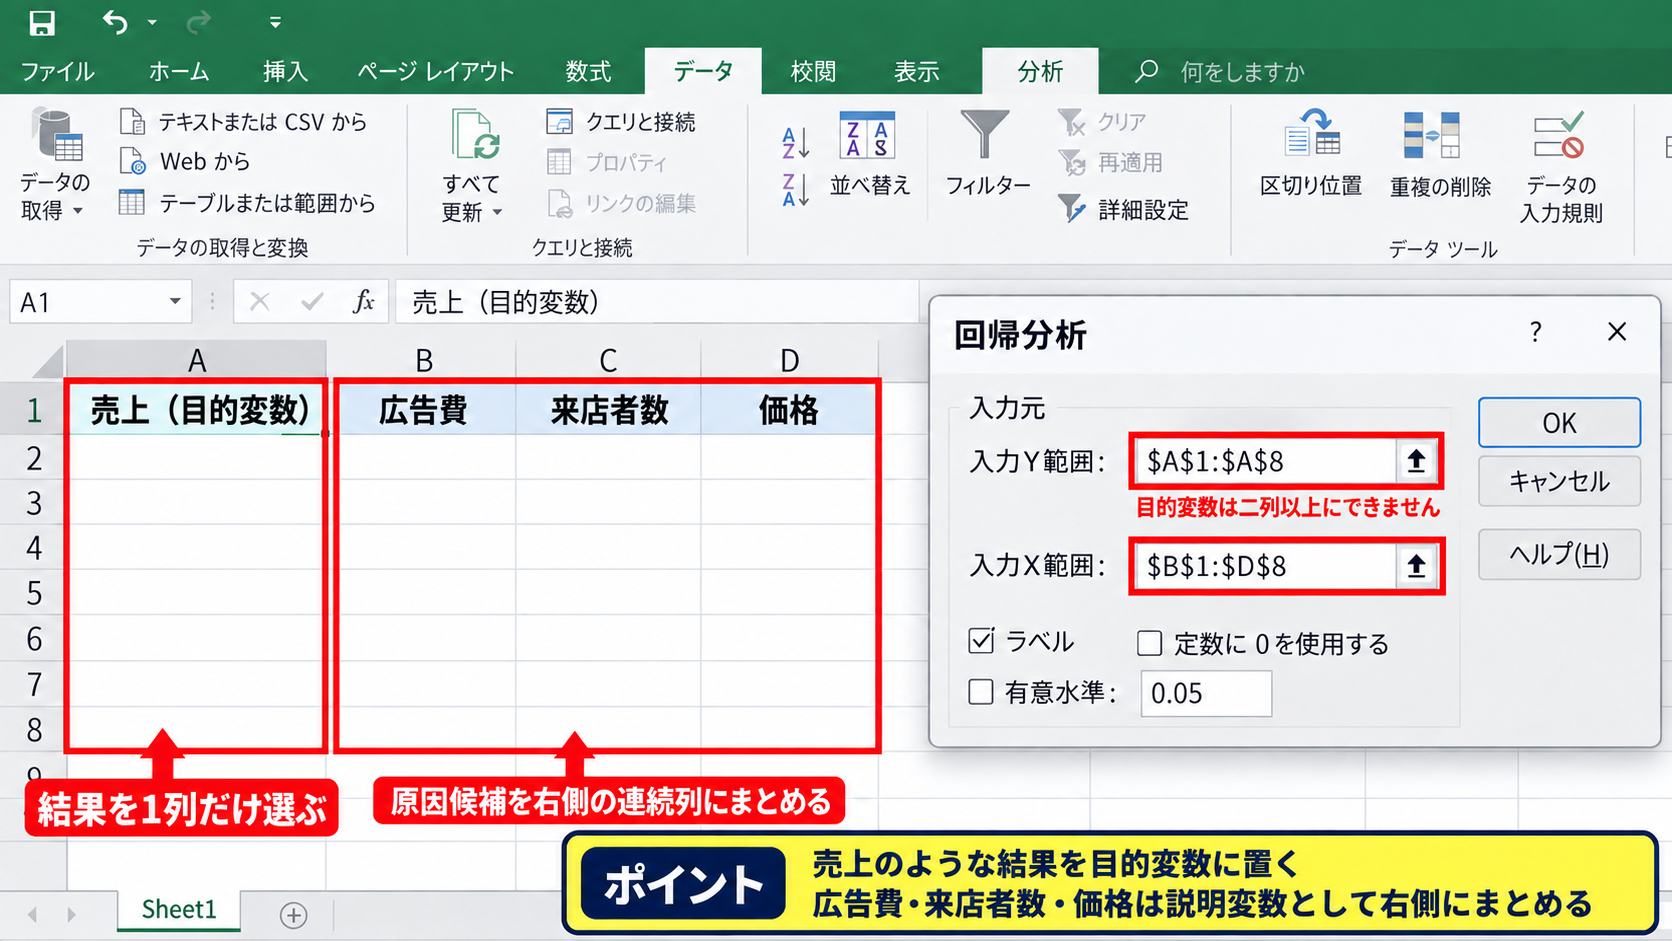1672x941 pixels.
Task: Select the Sheet1 sheet tab
Action: pos(179,909)
